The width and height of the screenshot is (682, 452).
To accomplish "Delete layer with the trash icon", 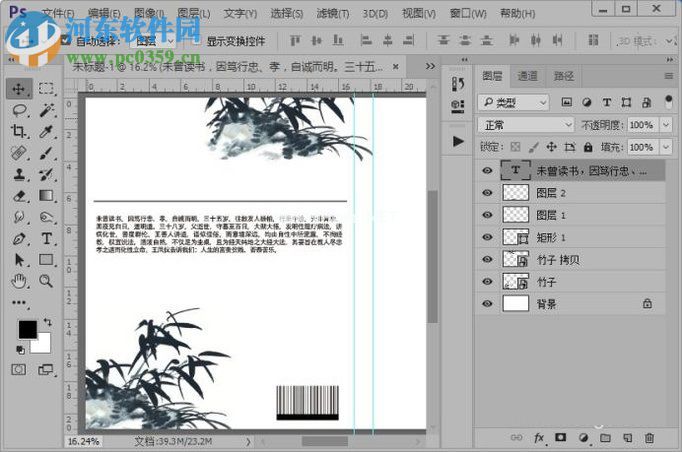I will click(x=649, y=438).
